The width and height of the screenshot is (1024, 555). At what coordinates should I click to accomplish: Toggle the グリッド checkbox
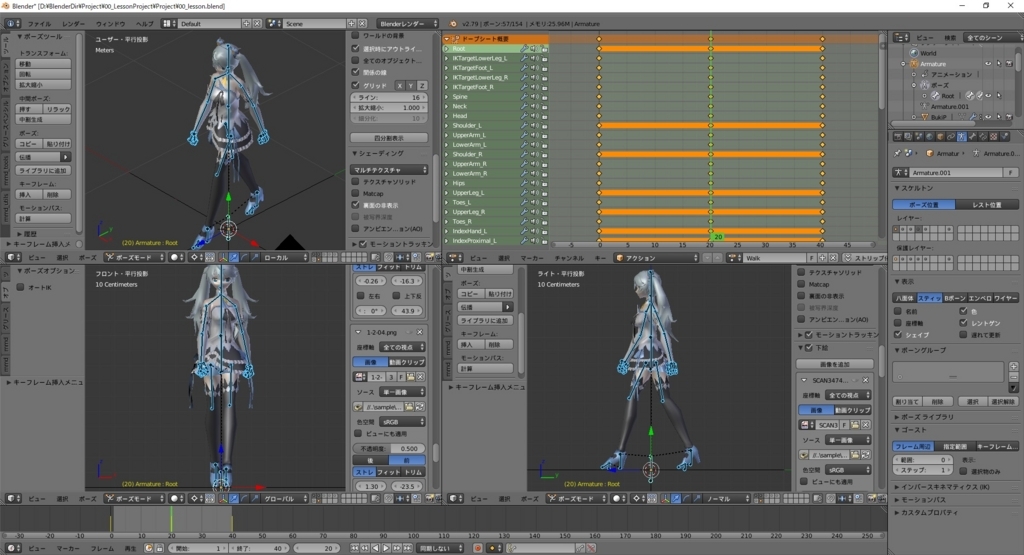pyautogui.click(x=356, y=85)
